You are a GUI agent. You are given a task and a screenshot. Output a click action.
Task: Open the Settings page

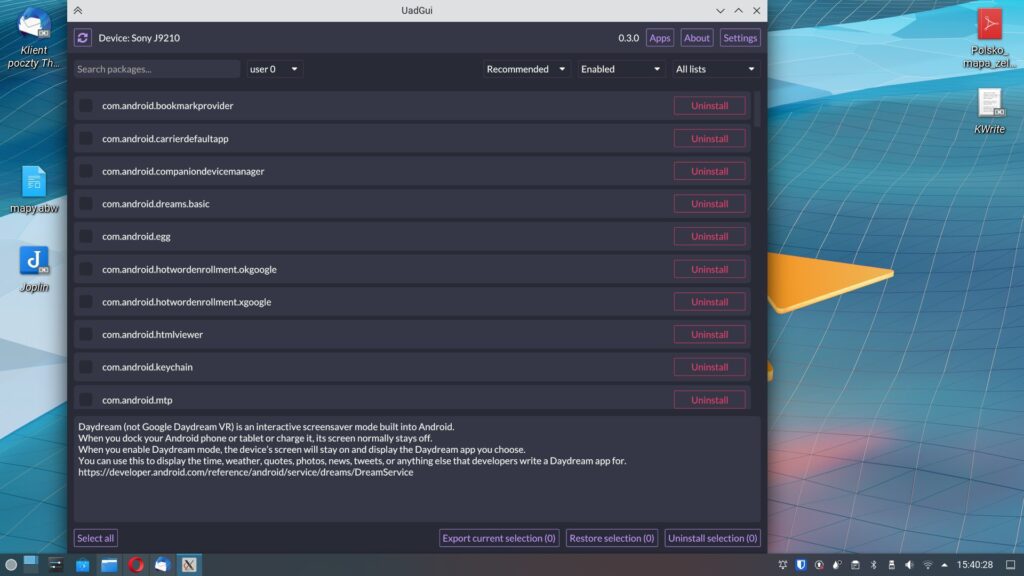tap(740, 38)
